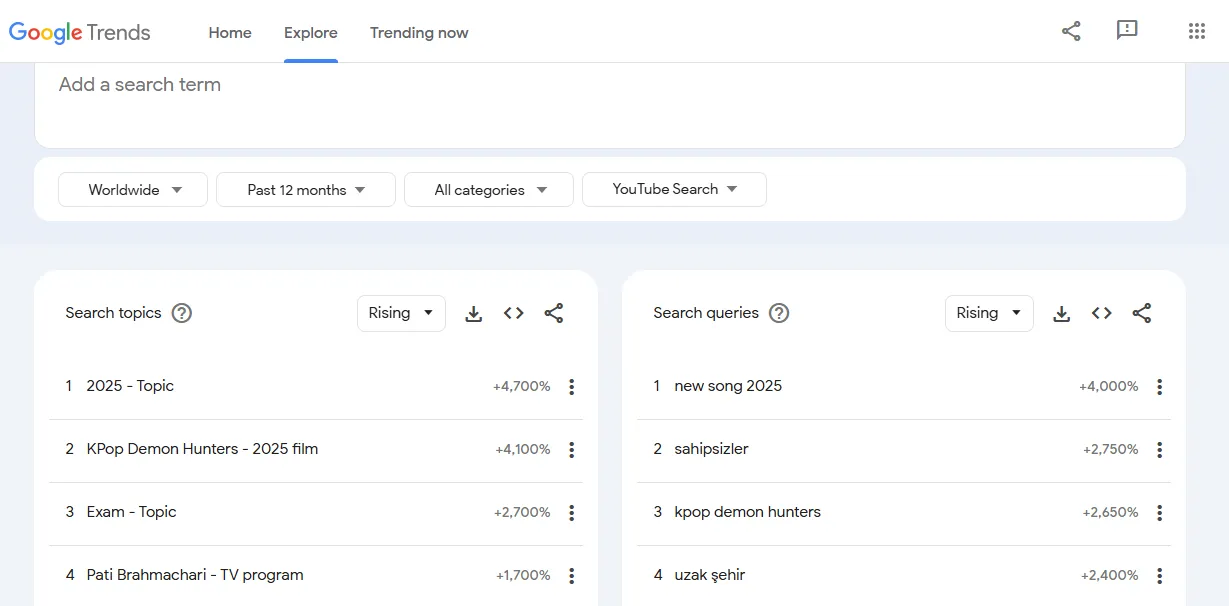Click the +2,400% value for uzak şehir
Image resolution: width=1229 pixels, height=606 pixels.
(1110, 576)
